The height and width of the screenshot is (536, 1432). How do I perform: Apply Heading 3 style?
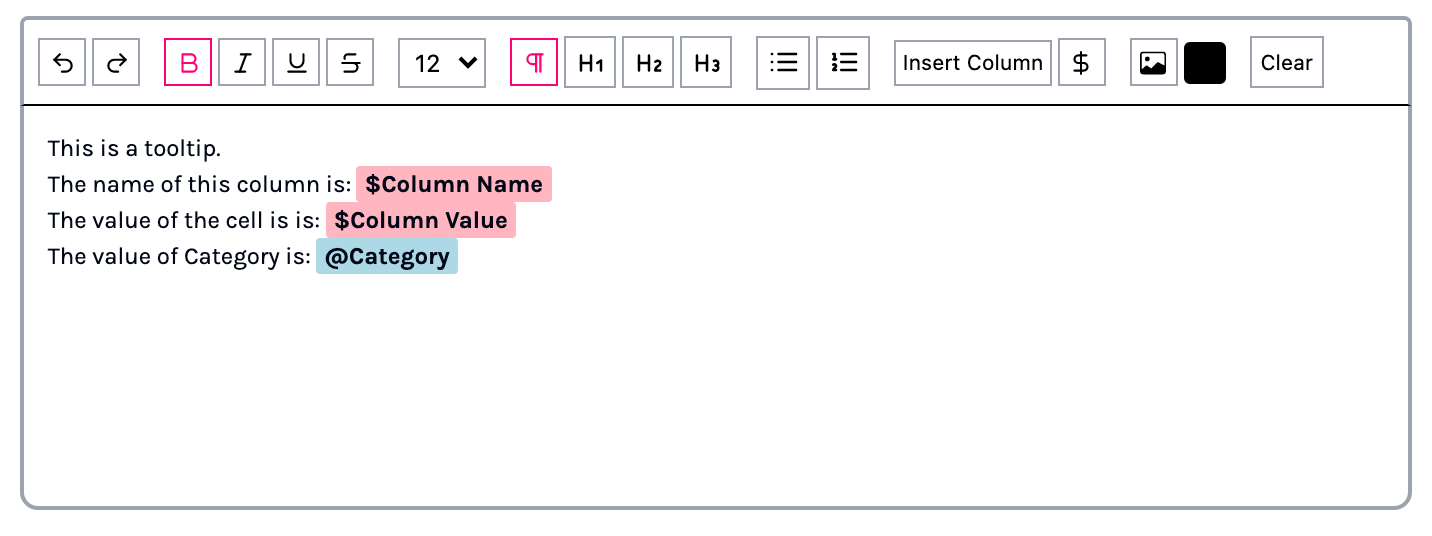pos(706,63)
